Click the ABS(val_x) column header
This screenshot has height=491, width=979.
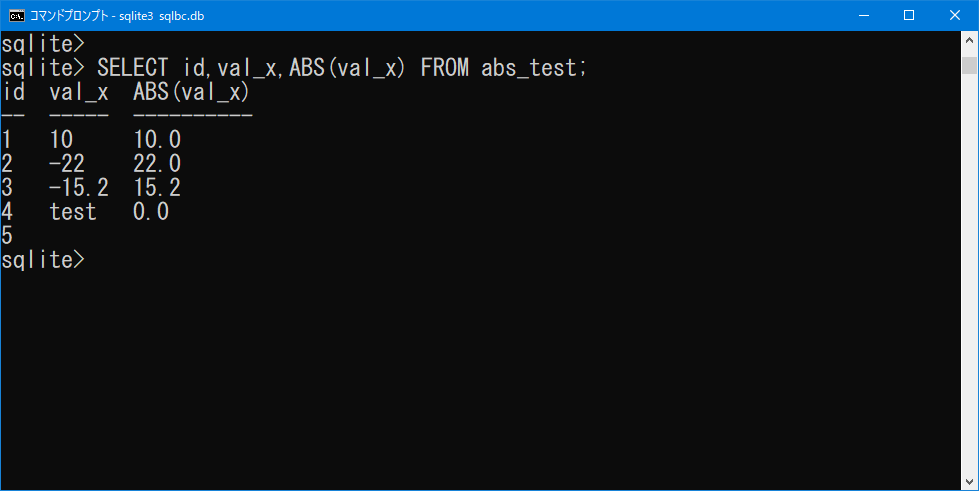coord(192,92)
